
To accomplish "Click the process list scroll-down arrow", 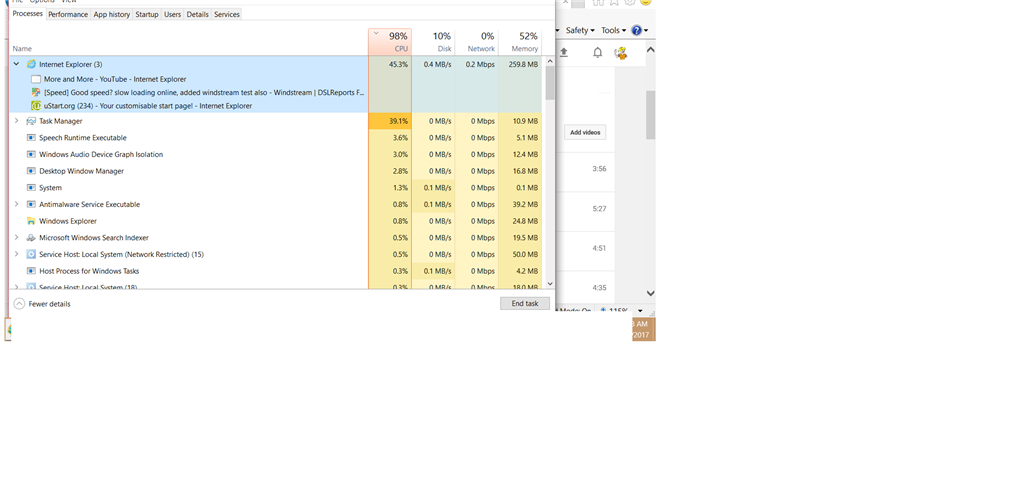I will [x=550, y=283].
